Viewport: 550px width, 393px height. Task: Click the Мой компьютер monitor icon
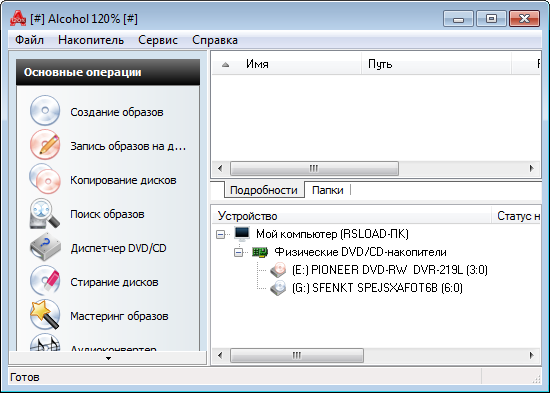coord(242,234)
